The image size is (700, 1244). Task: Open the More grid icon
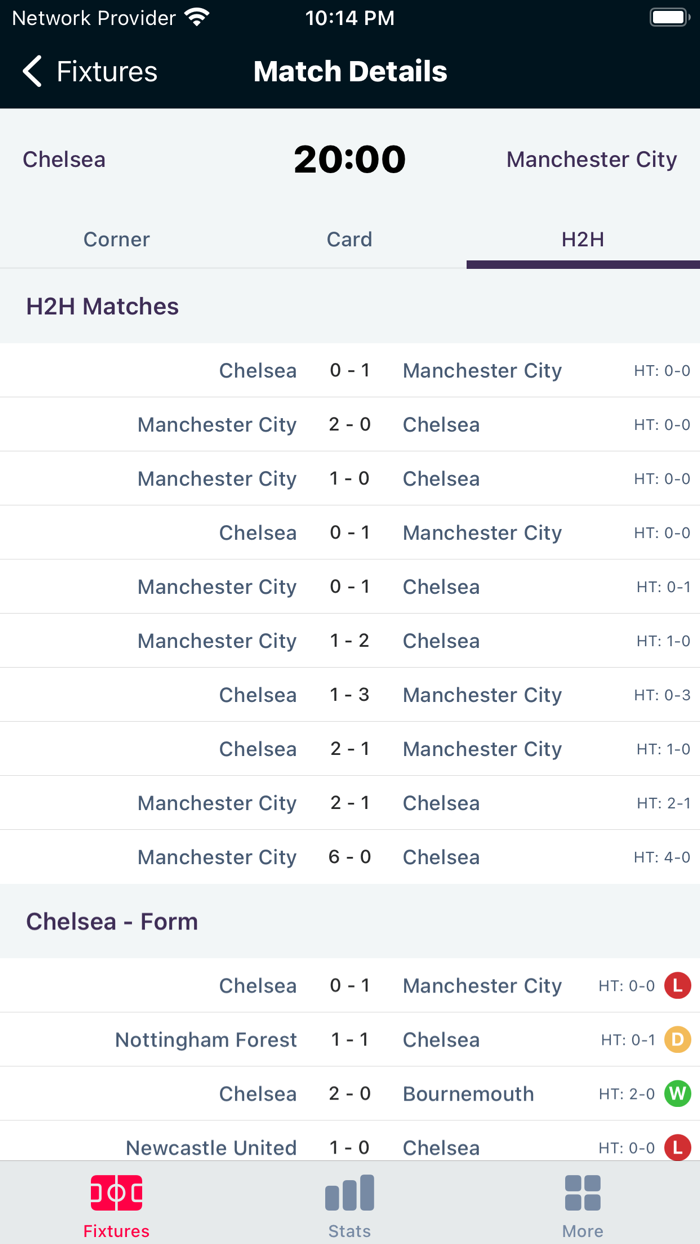pos(582,1193)
